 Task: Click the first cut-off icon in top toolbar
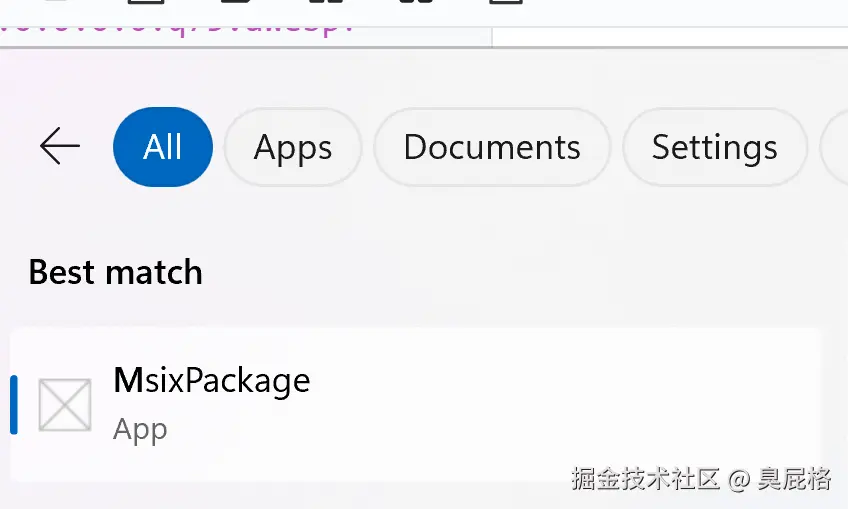56,2
